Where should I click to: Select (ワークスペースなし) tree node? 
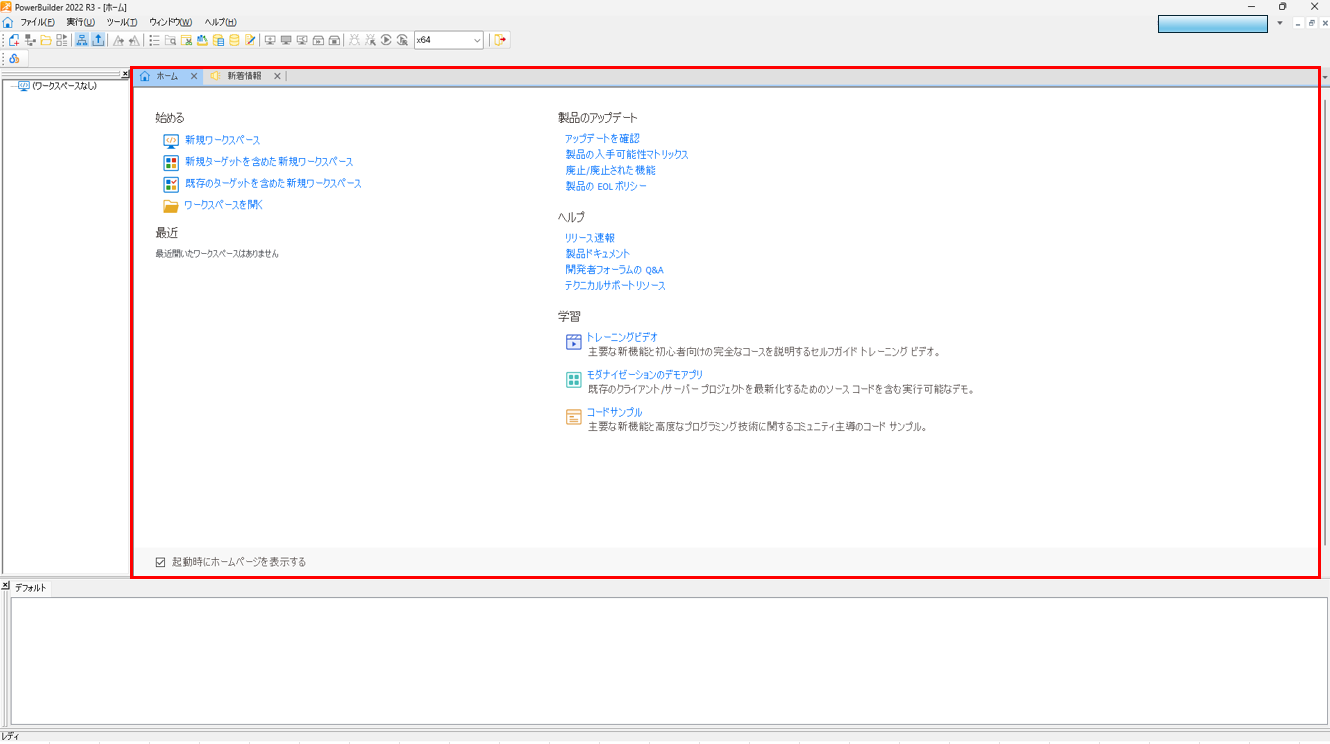64,86
